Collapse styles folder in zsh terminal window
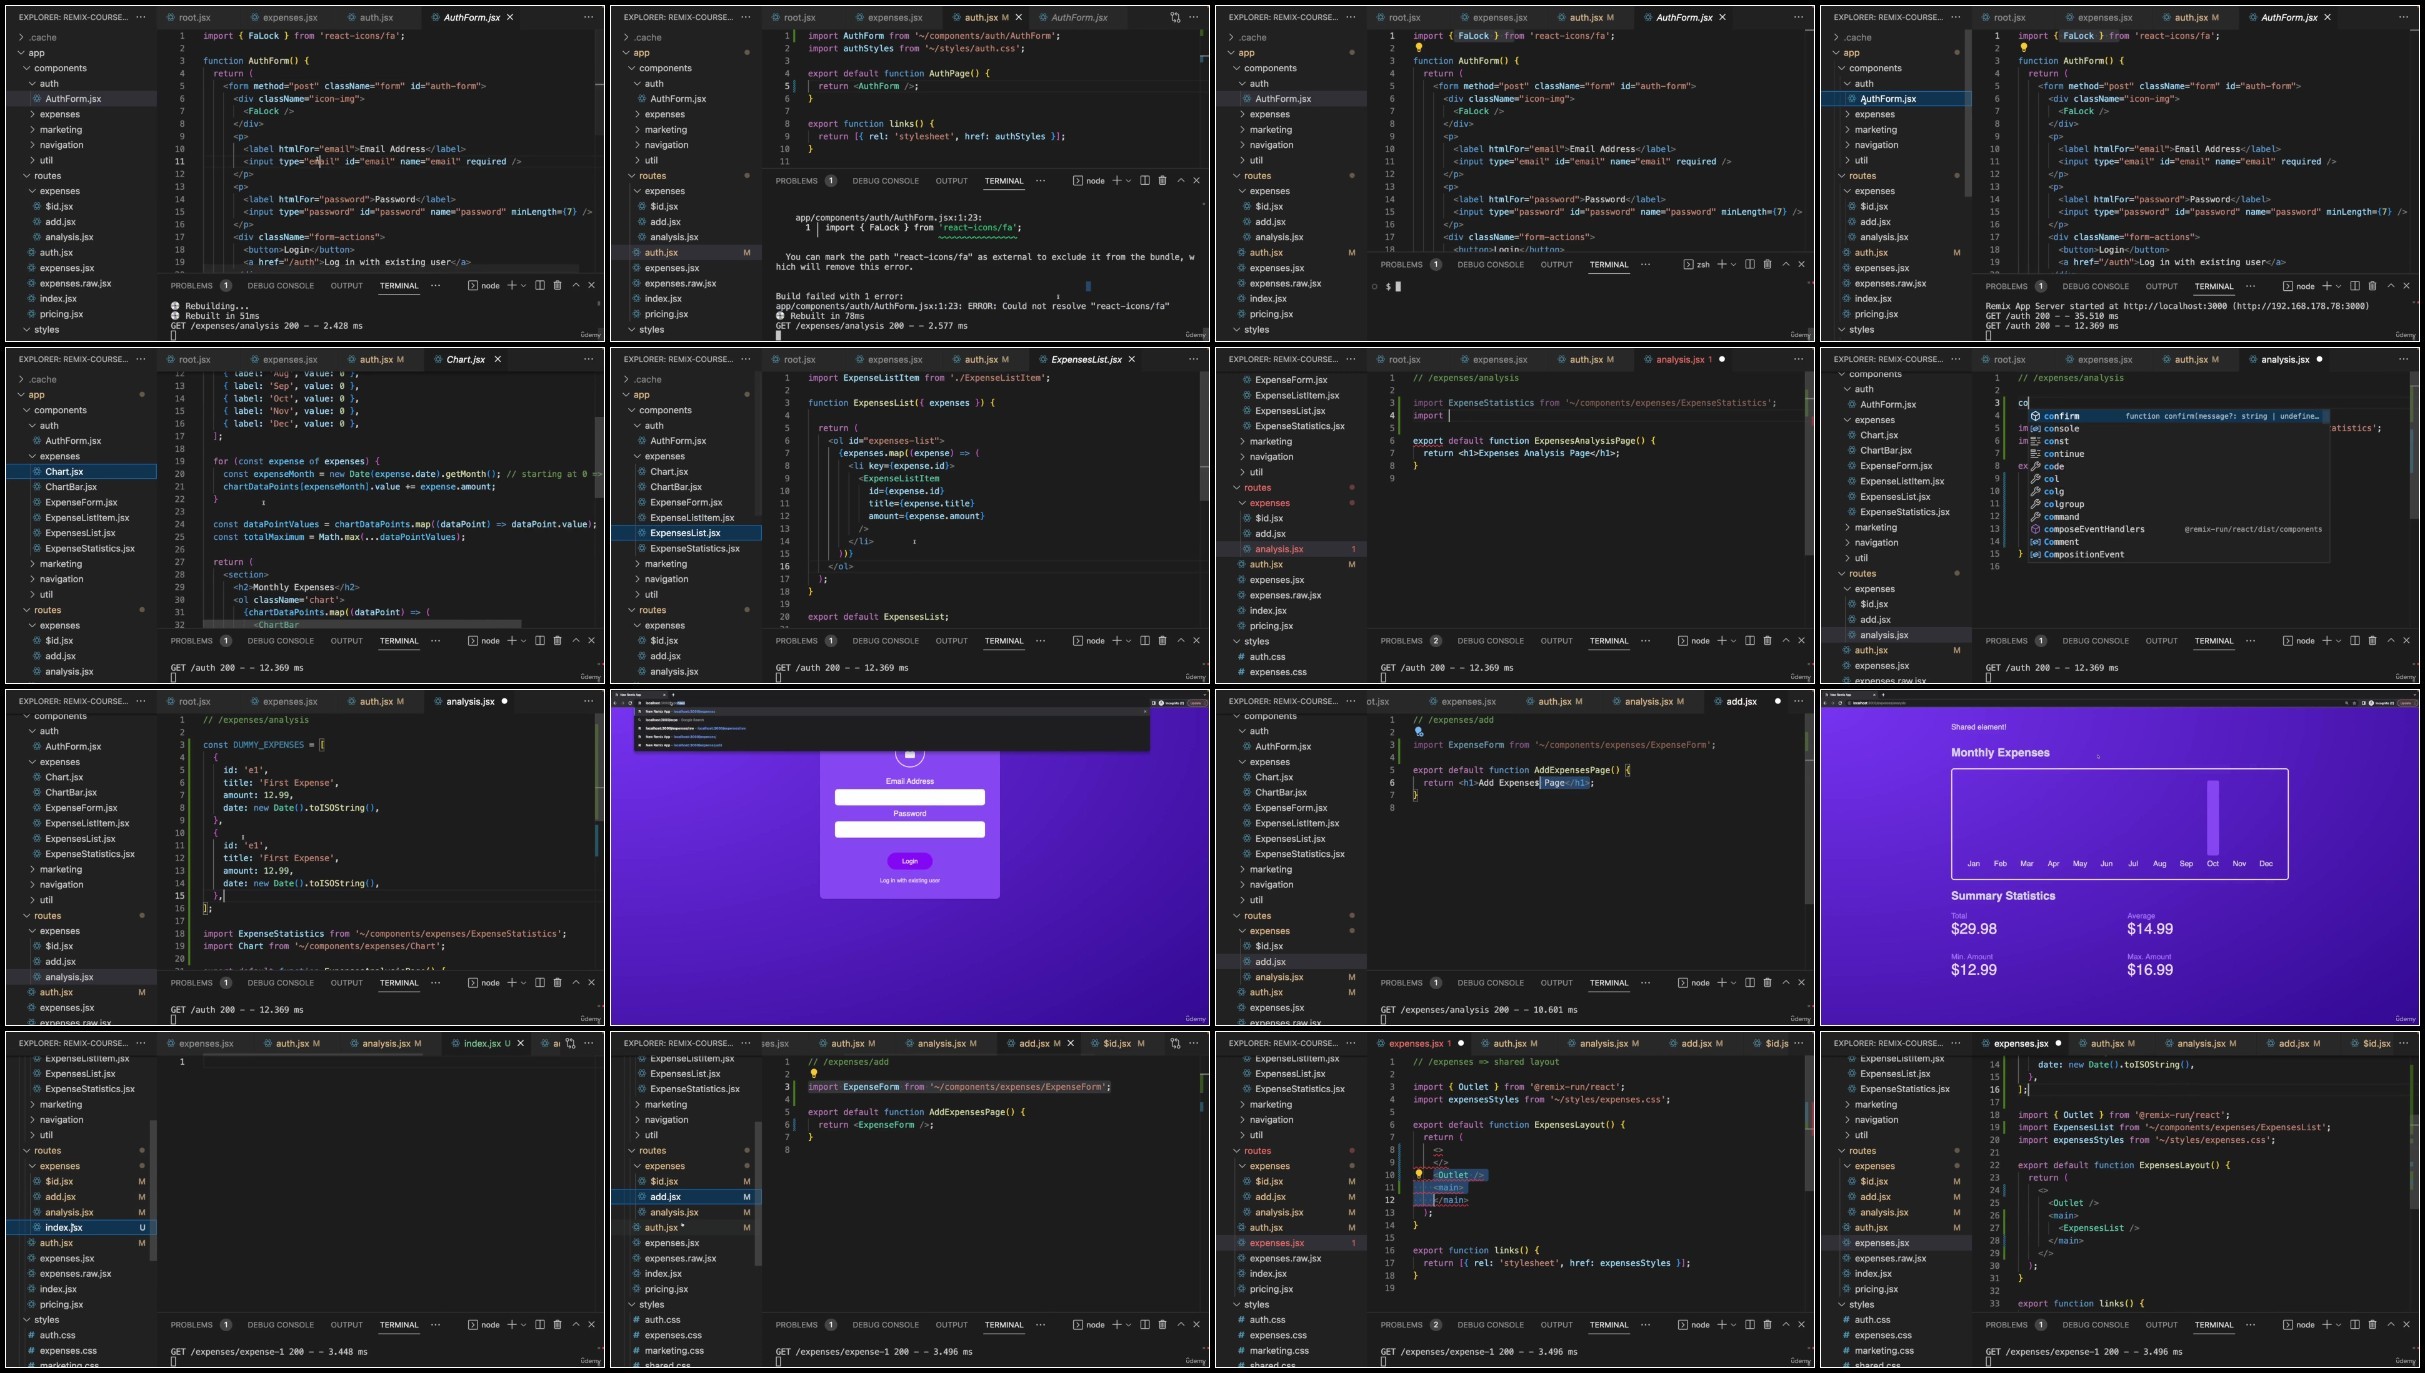 pos(1237,329)
